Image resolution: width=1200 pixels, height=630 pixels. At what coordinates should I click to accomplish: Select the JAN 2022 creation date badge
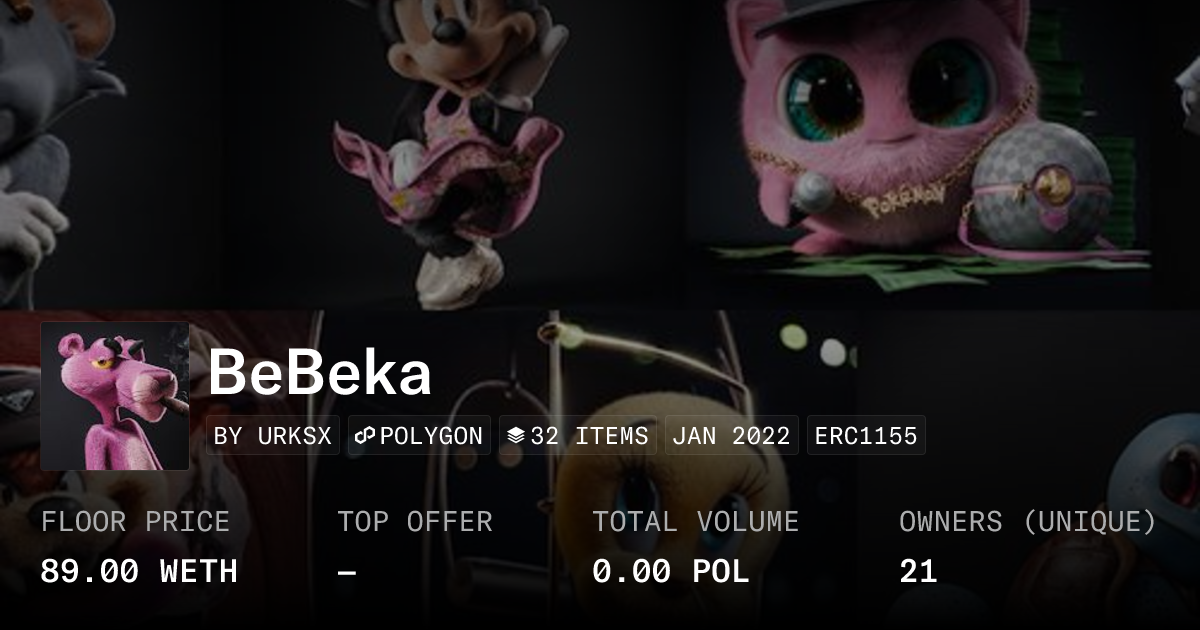[731, 436]
